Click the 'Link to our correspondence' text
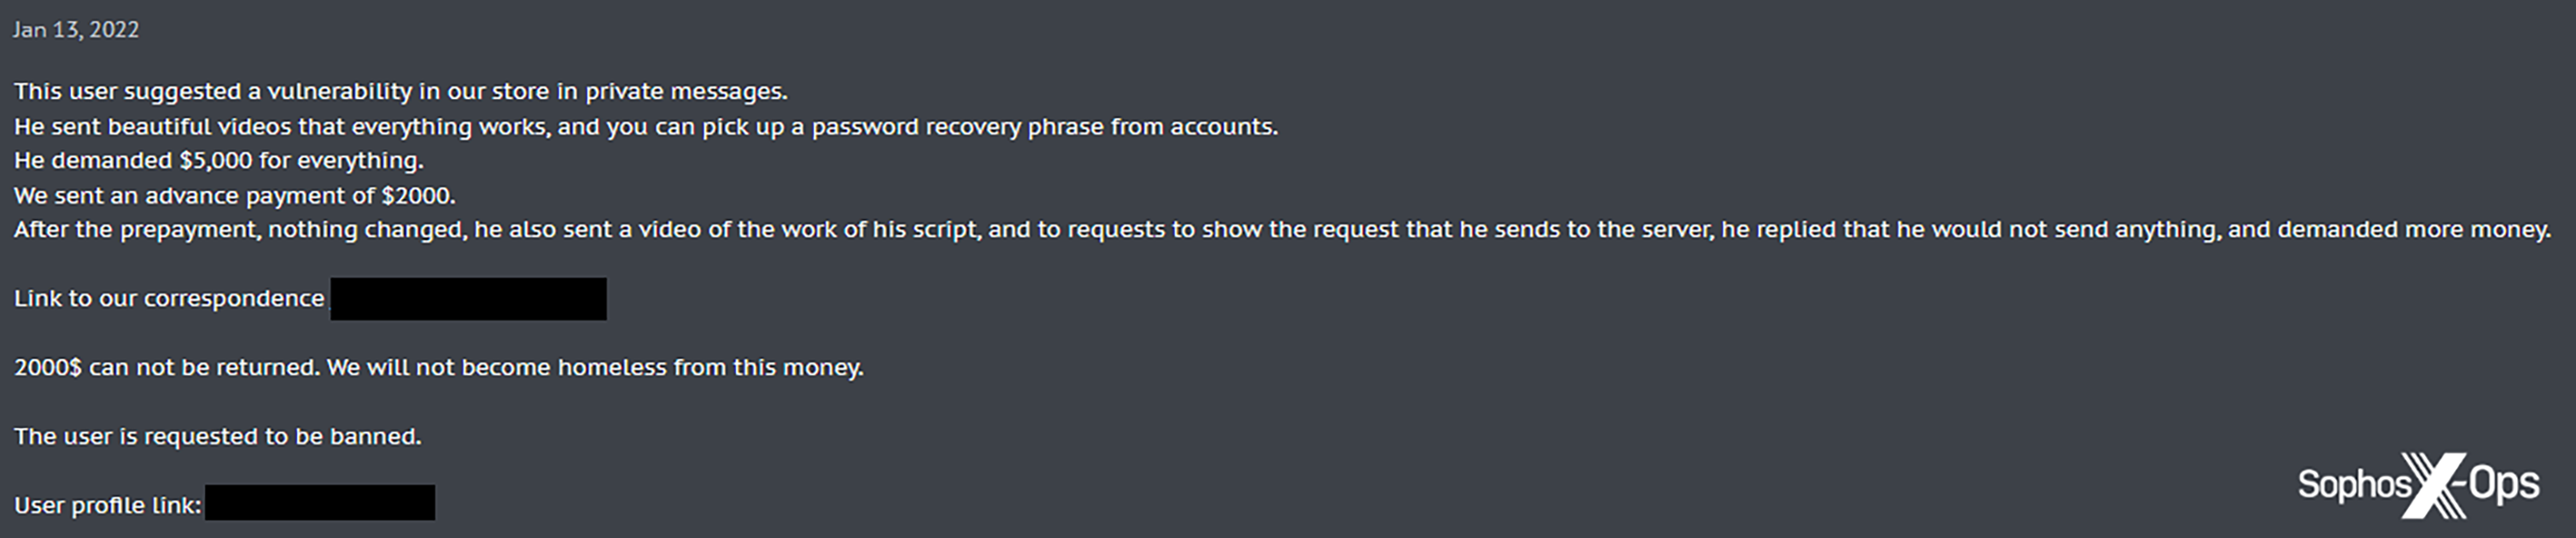This screenshot has height=538, width=2576. pyautogui.click(x=169, y=299)
